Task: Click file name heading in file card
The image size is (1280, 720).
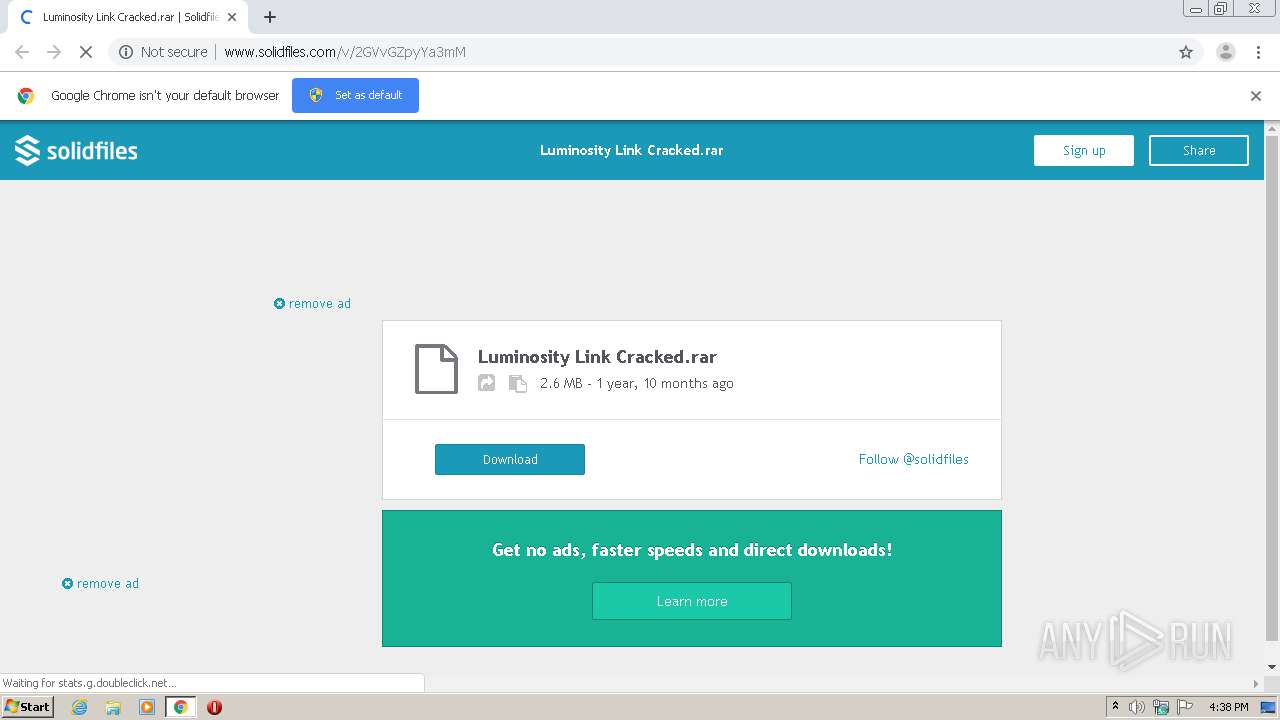Action: [597, 357]
